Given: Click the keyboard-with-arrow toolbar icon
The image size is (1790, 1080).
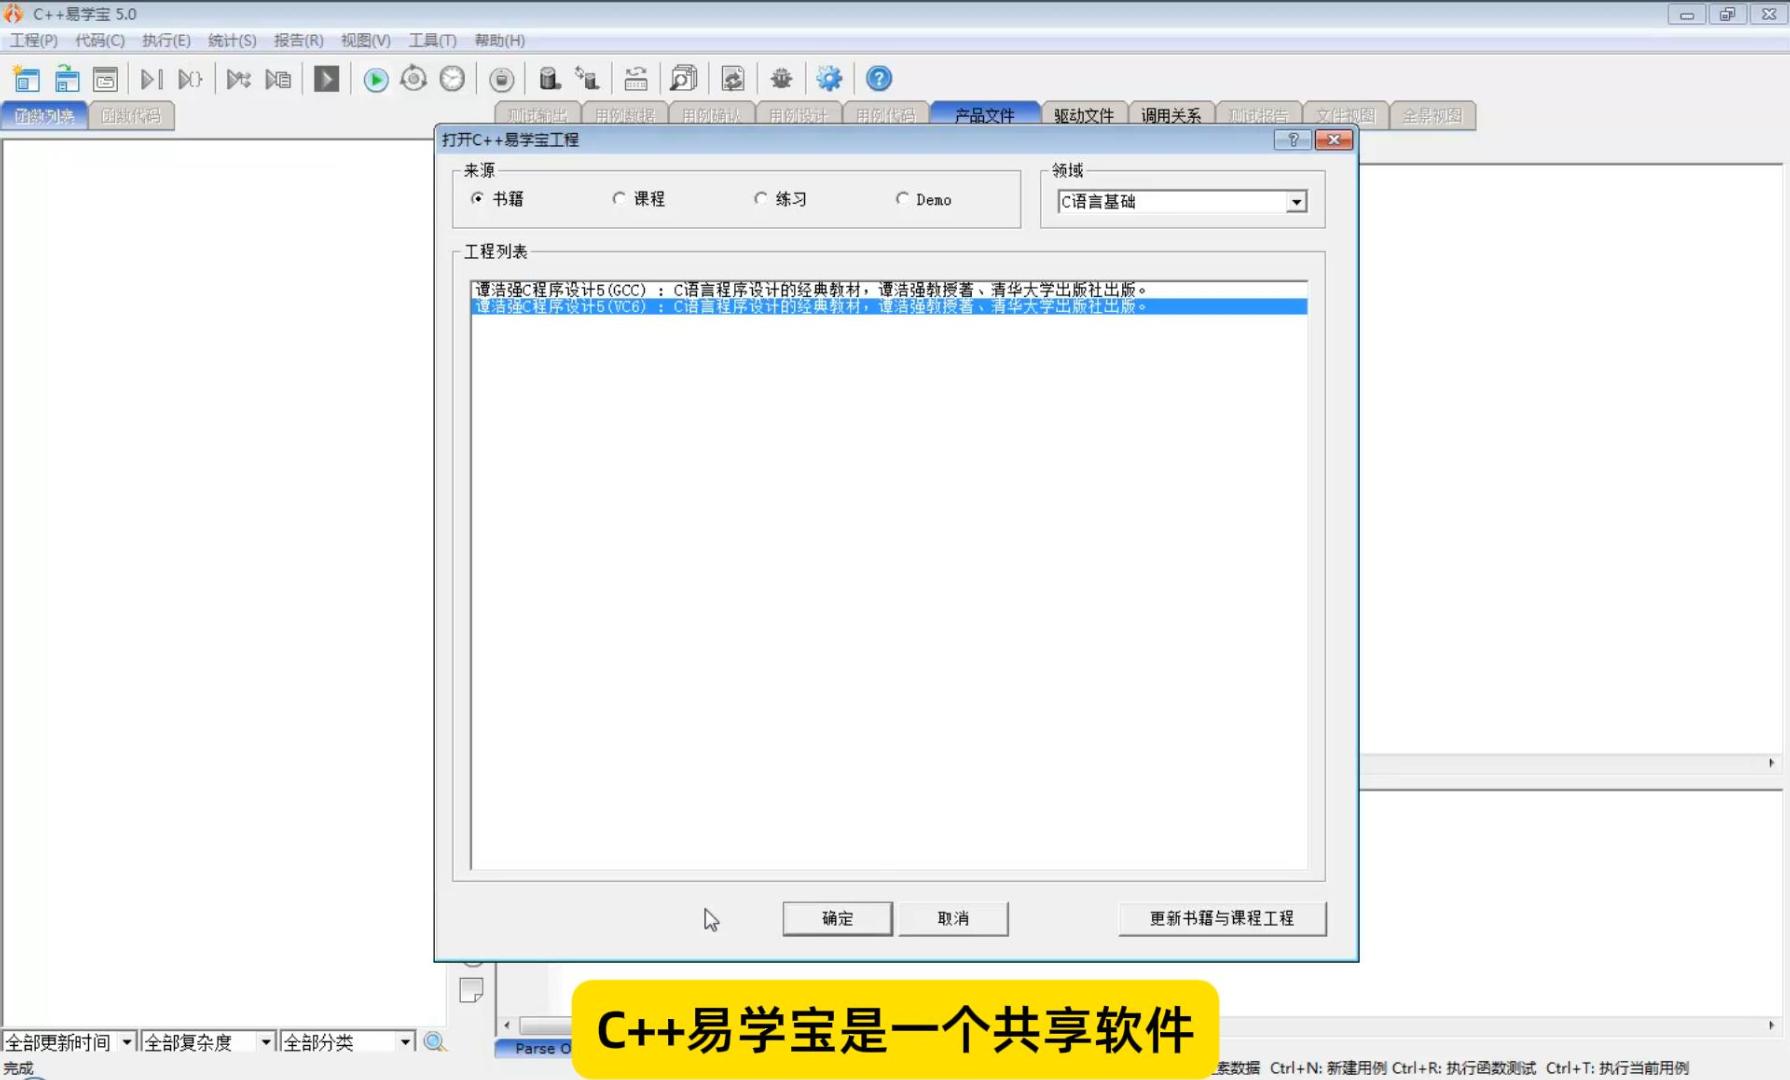Looking at the screenshot, I should tap(635, 79).
